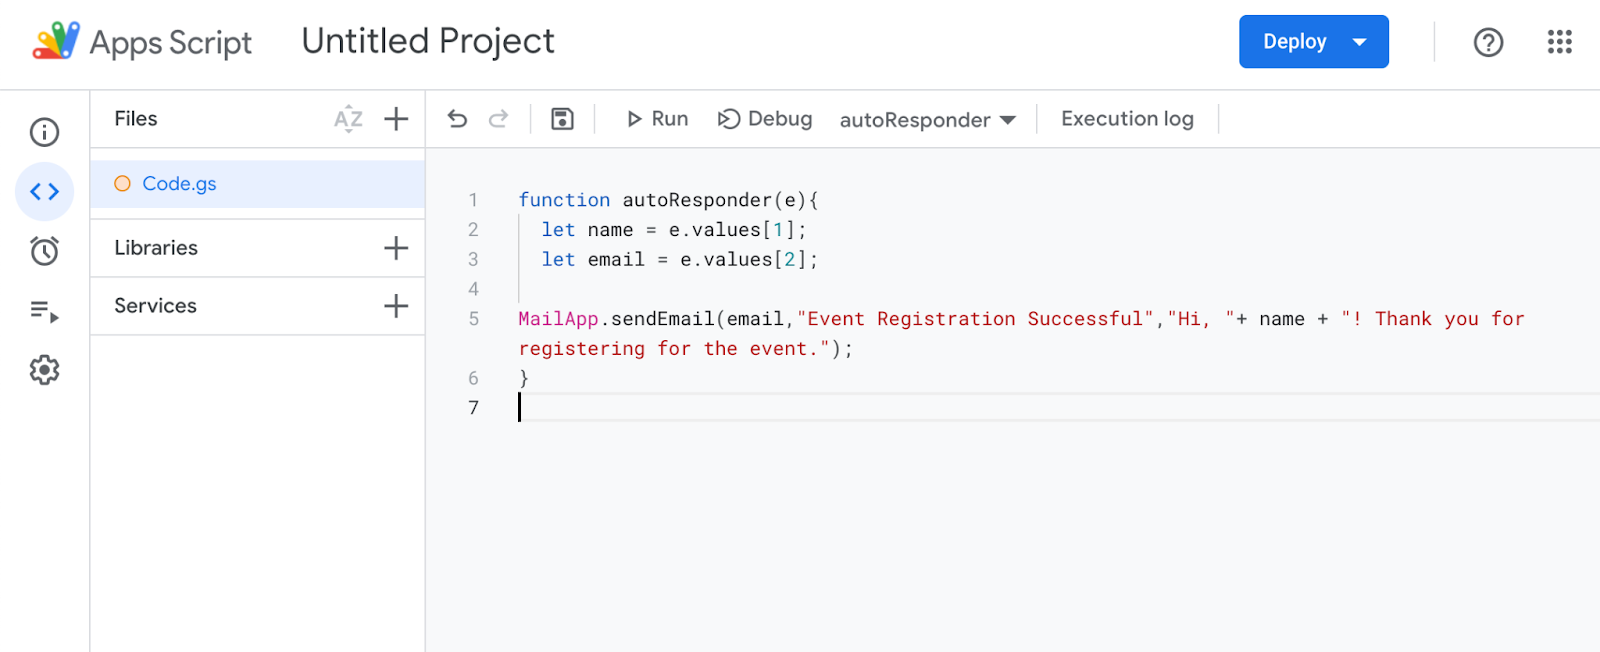Viewport: 1600px width, 652px height.
Task: Click the Apps Script logo
Action: (56, 41)
